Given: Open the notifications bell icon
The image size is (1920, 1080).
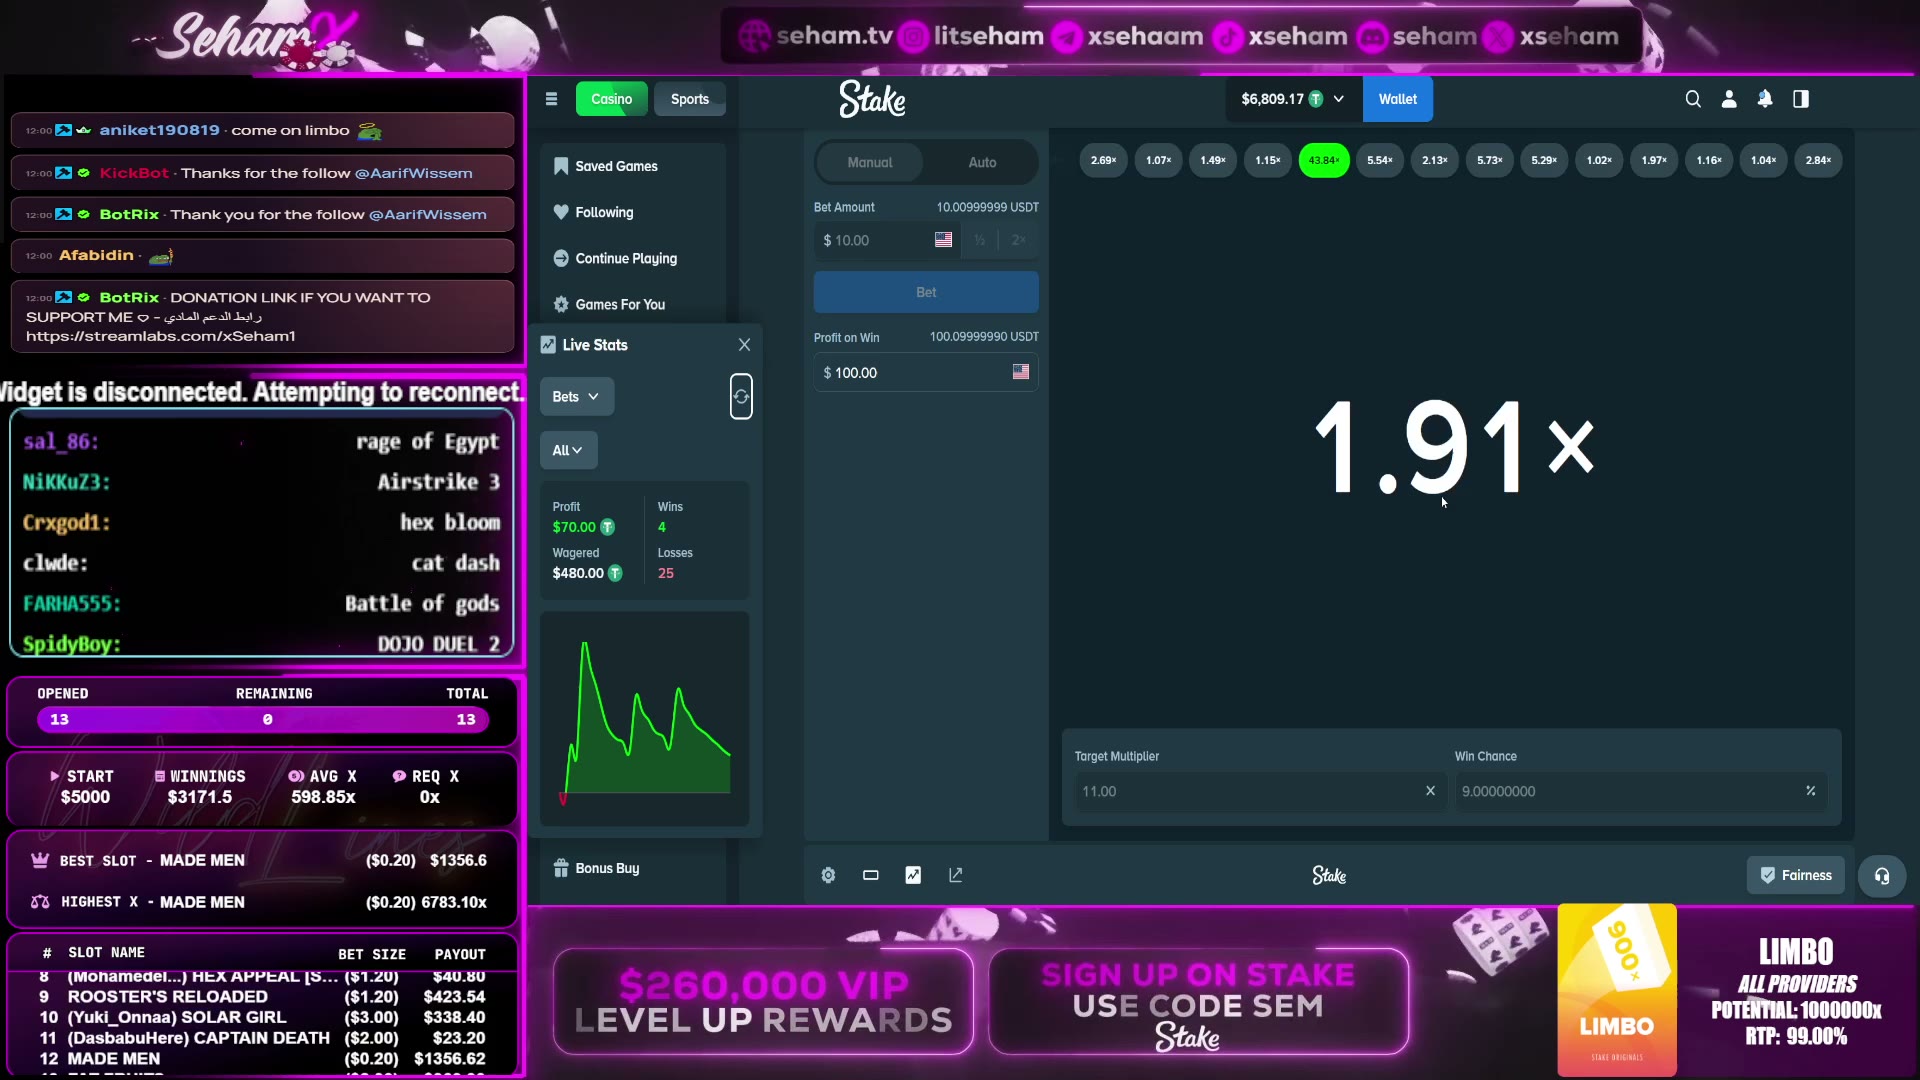Looking at the screenshot, I should (1765, 99).
